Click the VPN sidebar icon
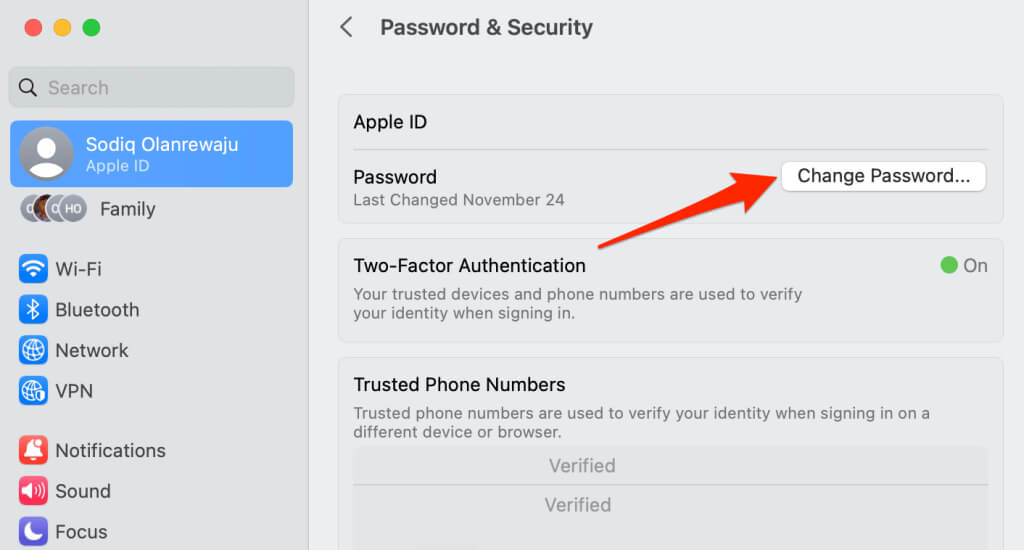 click(33, 391)
